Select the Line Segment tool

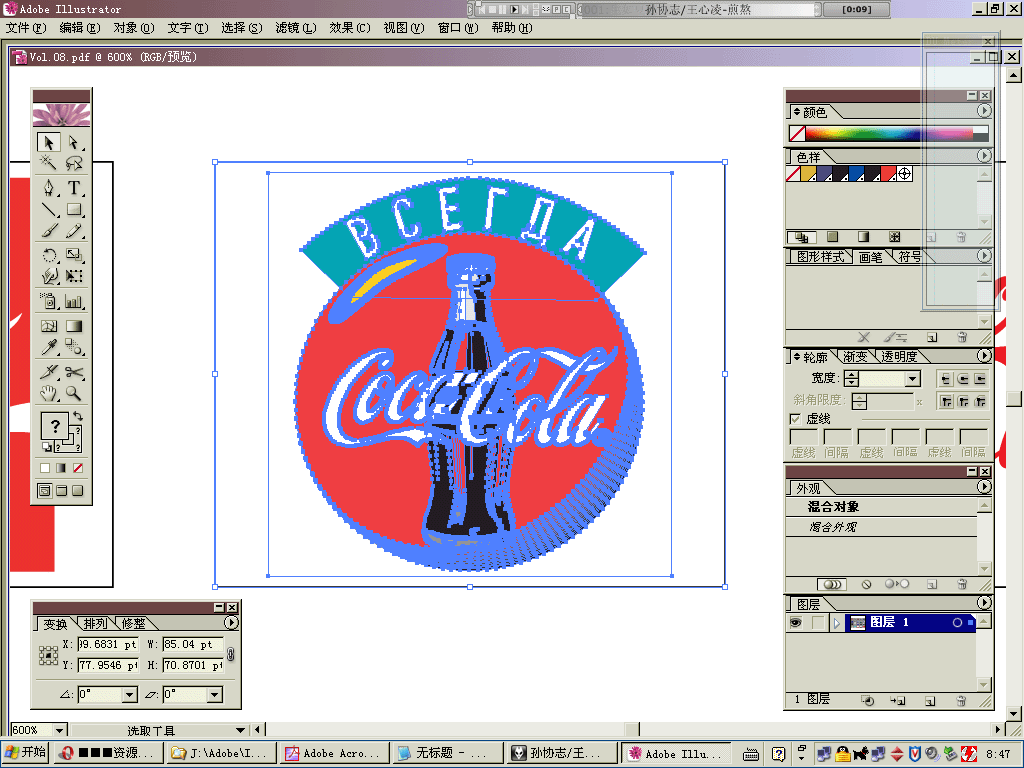[49, 209]
